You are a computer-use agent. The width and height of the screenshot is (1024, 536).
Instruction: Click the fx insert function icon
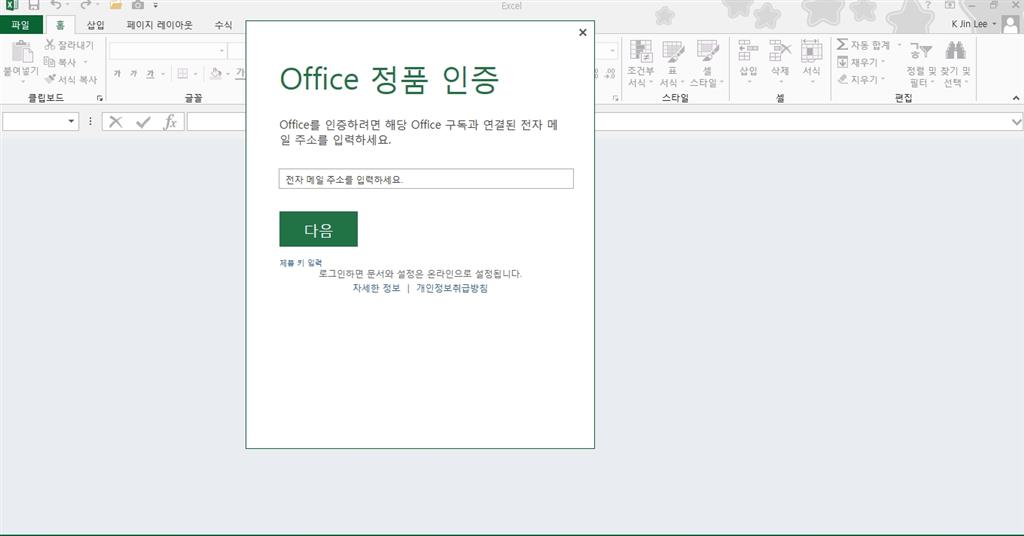tap(170, 121)
